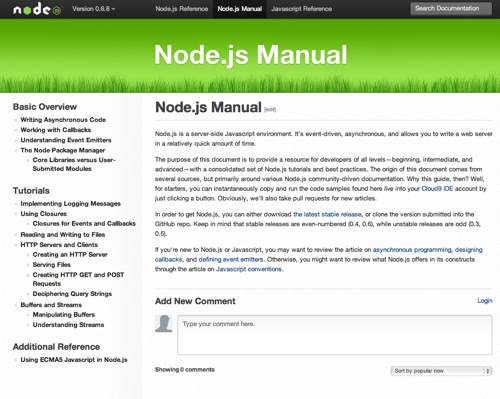Open Understanding Streams tutorial
The image size is (500, 399).
[68, 325]
